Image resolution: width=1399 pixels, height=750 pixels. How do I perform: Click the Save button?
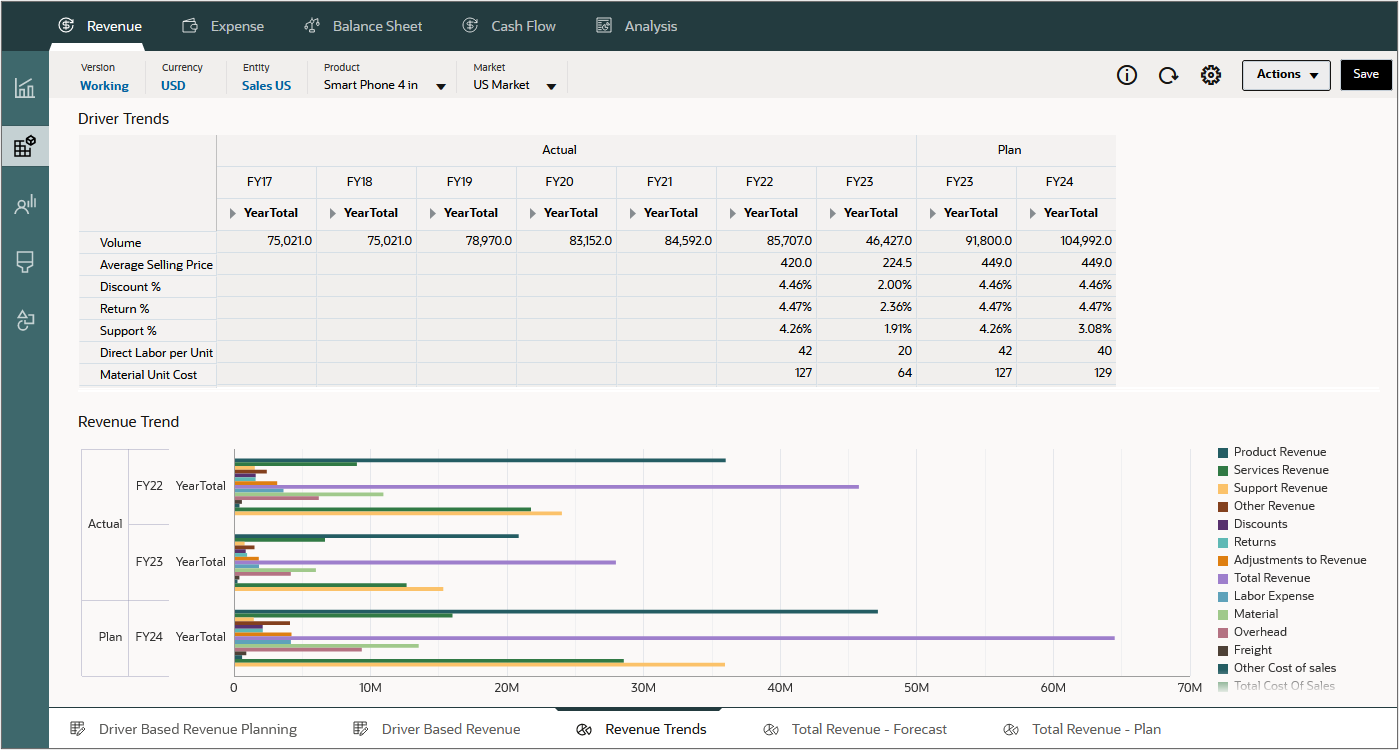coord(1365,75)
